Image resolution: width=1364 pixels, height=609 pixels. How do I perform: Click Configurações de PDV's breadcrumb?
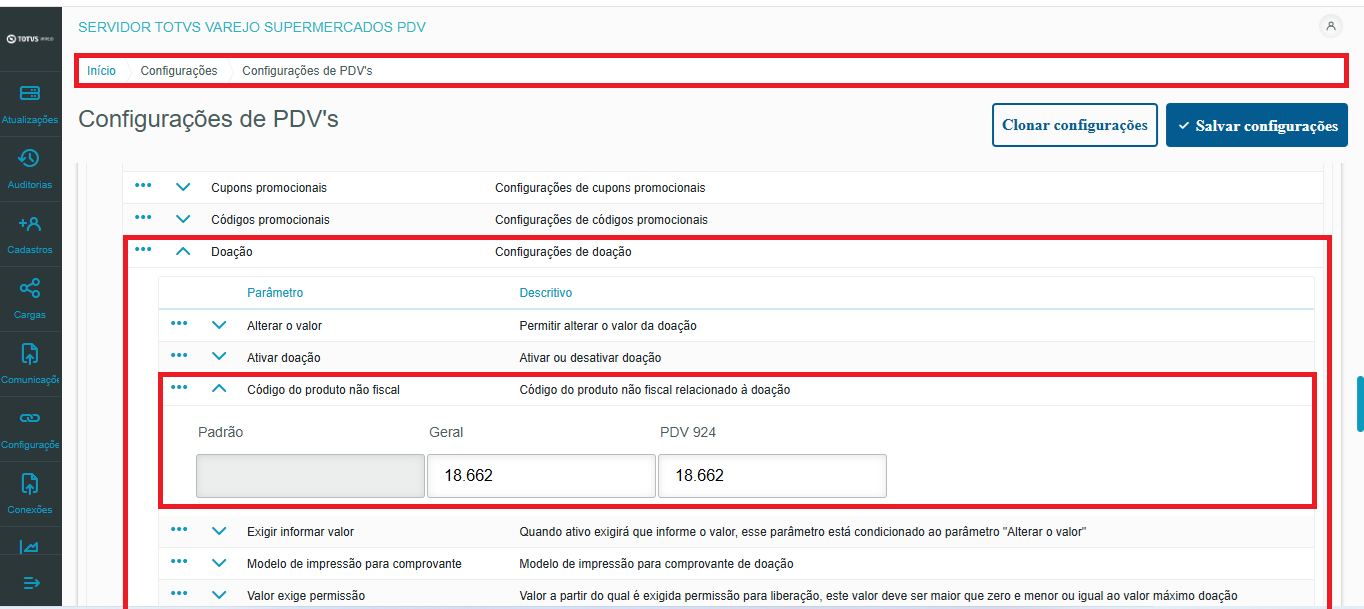[307, 71]
